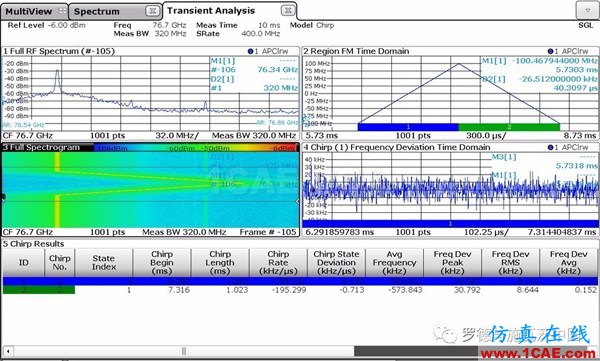
Task: Select blue chirp region bar 1 in FM Time Domain
Action: pyautogui.click(x=408, y=127)
